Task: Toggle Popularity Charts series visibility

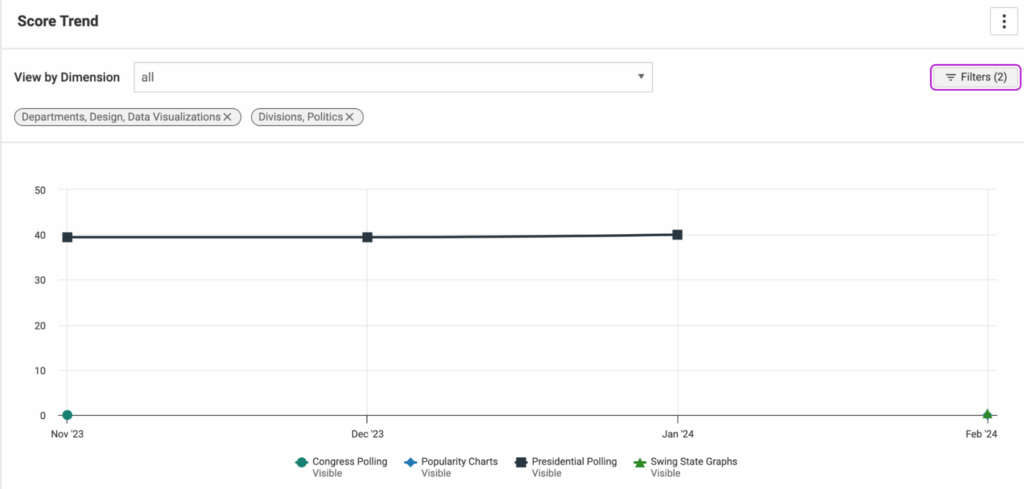Action: tap(459, 462)
